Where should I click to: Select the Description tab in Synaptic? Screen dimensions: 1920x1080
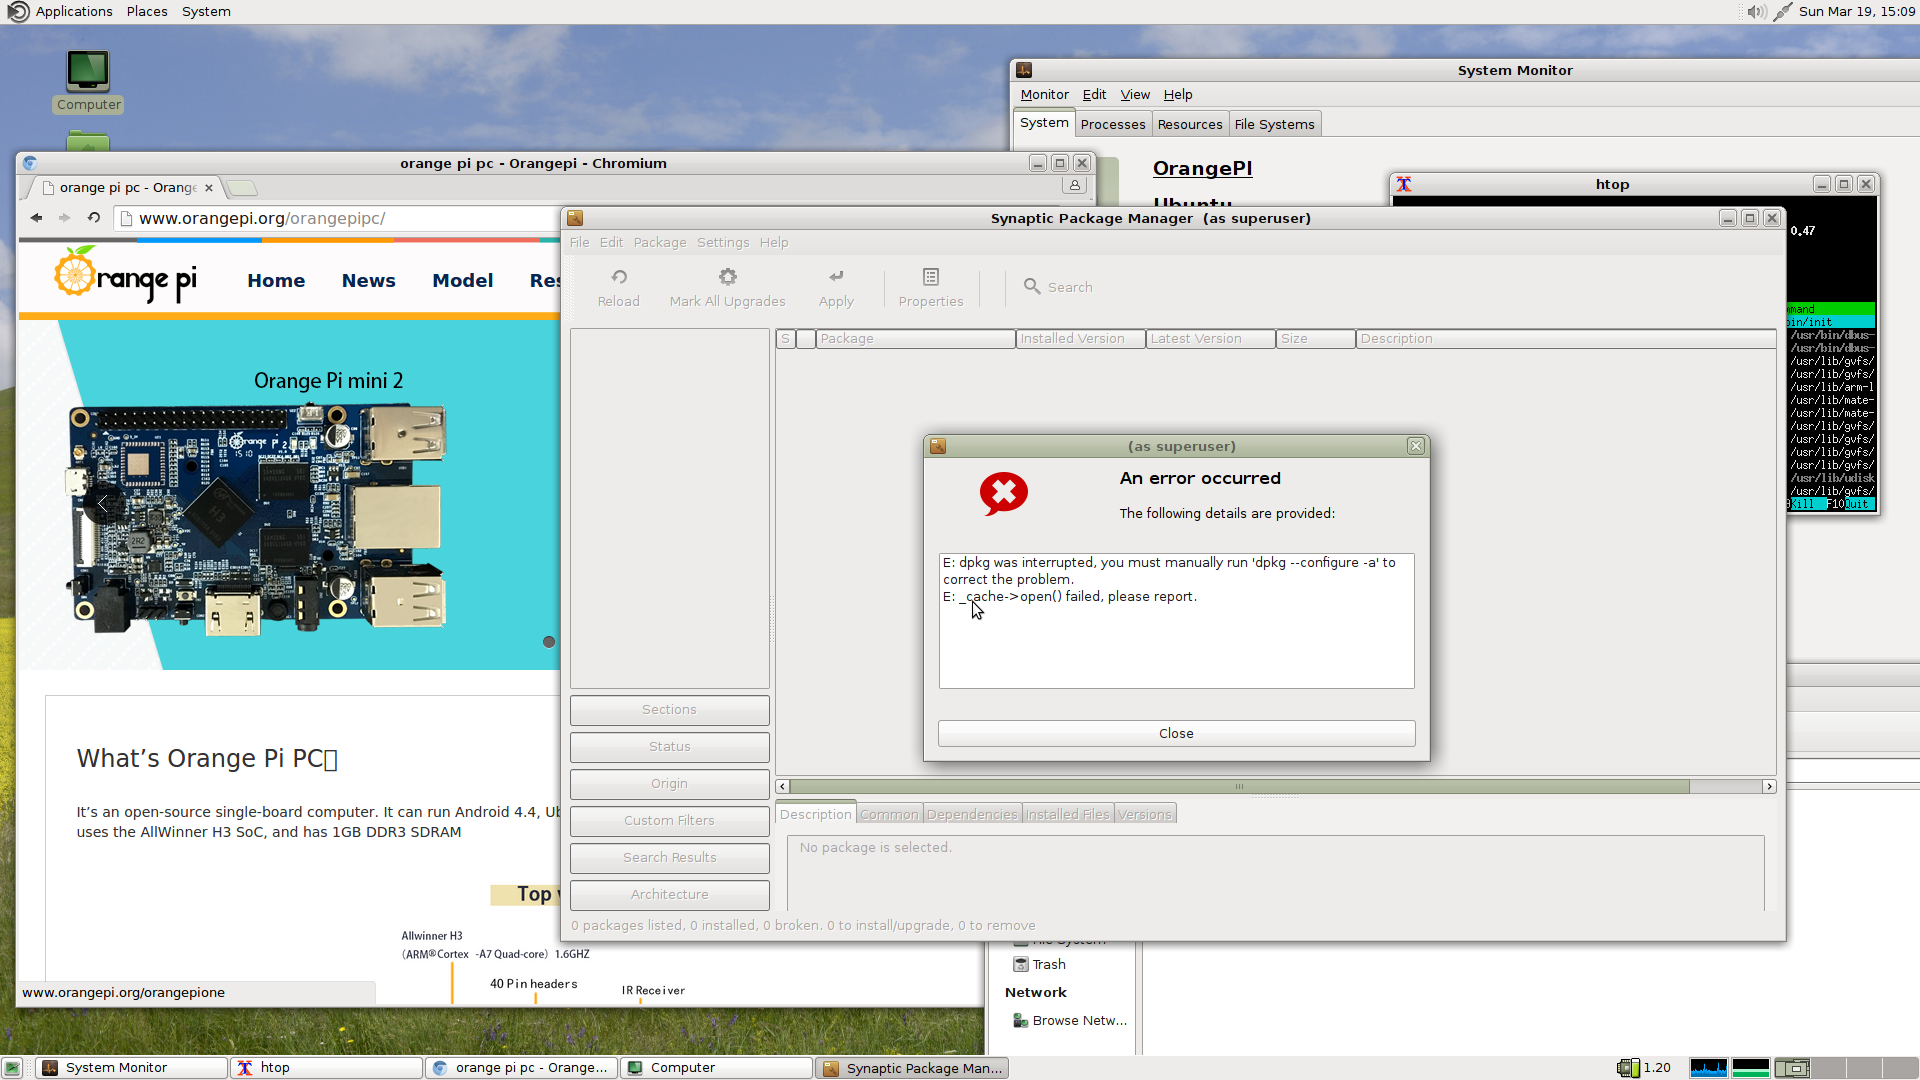[x=816, y=814]
